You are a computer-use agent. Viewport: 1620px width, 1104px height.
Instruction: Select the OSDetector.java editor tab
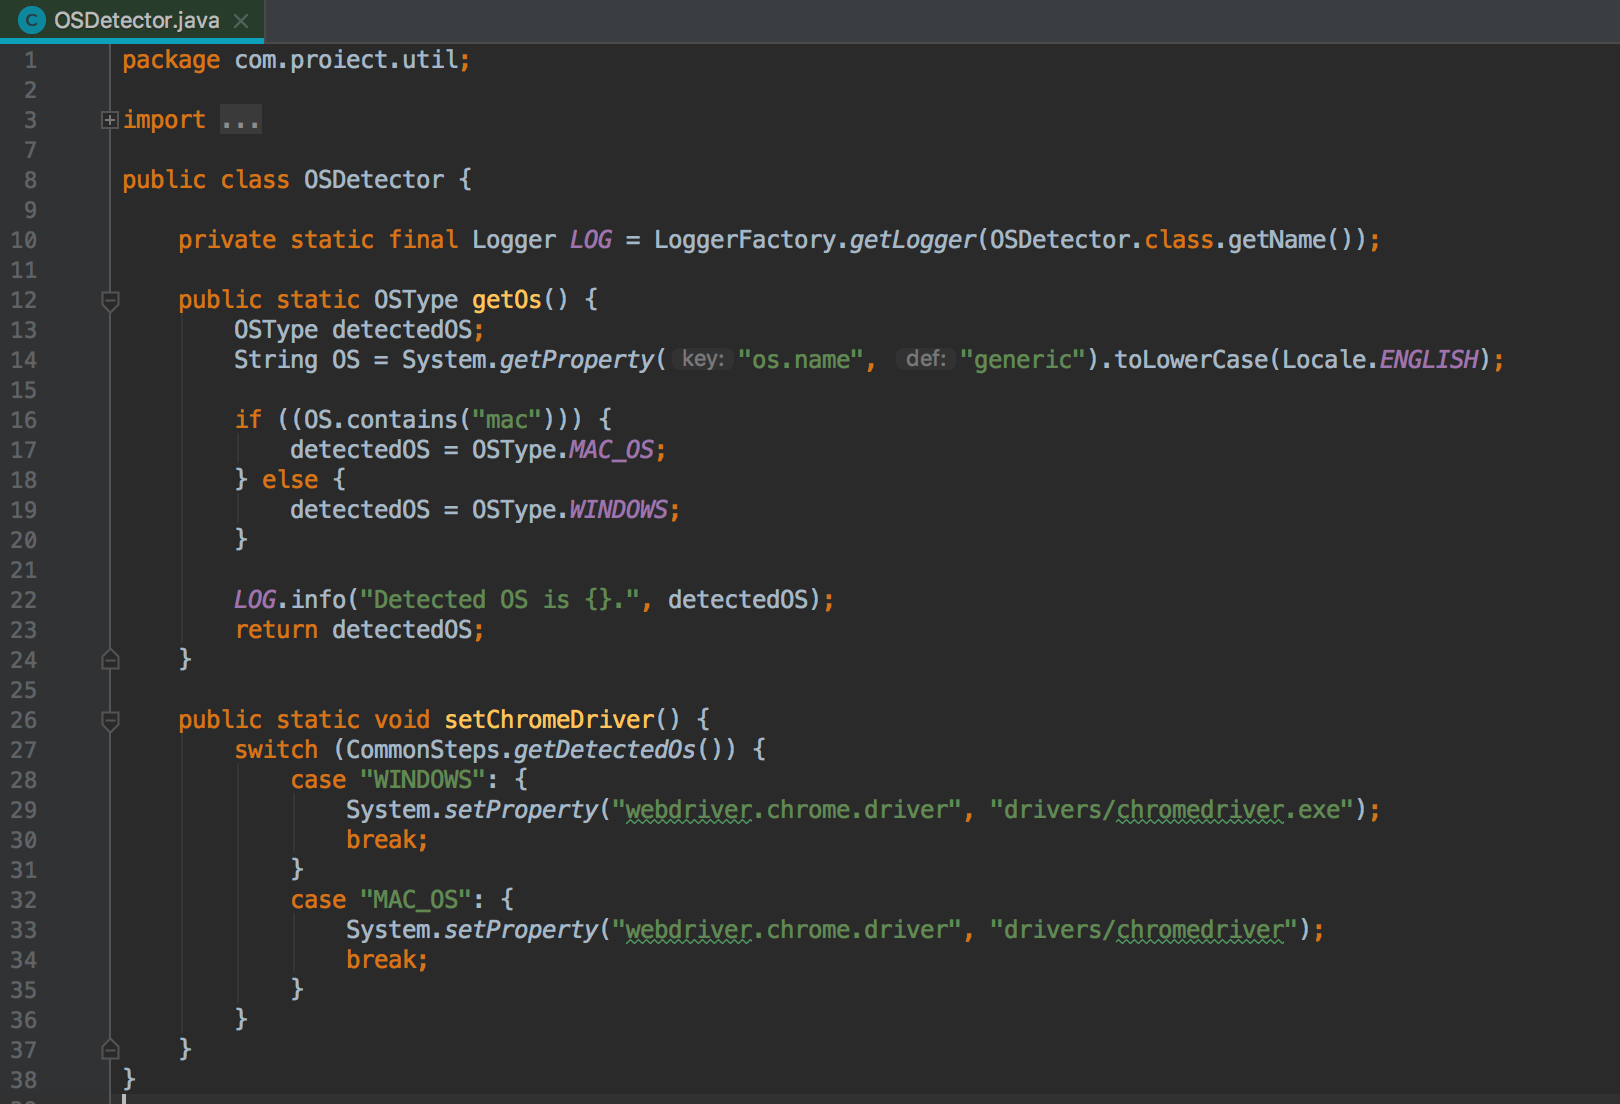coord(136,20)
